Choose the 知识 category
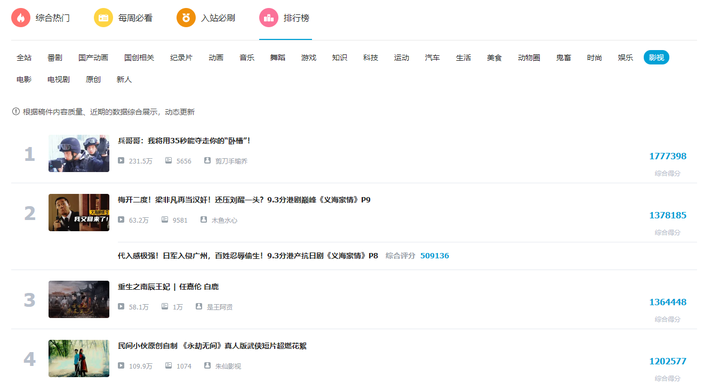Screen dimensions: 720x383 pos(340,57)
